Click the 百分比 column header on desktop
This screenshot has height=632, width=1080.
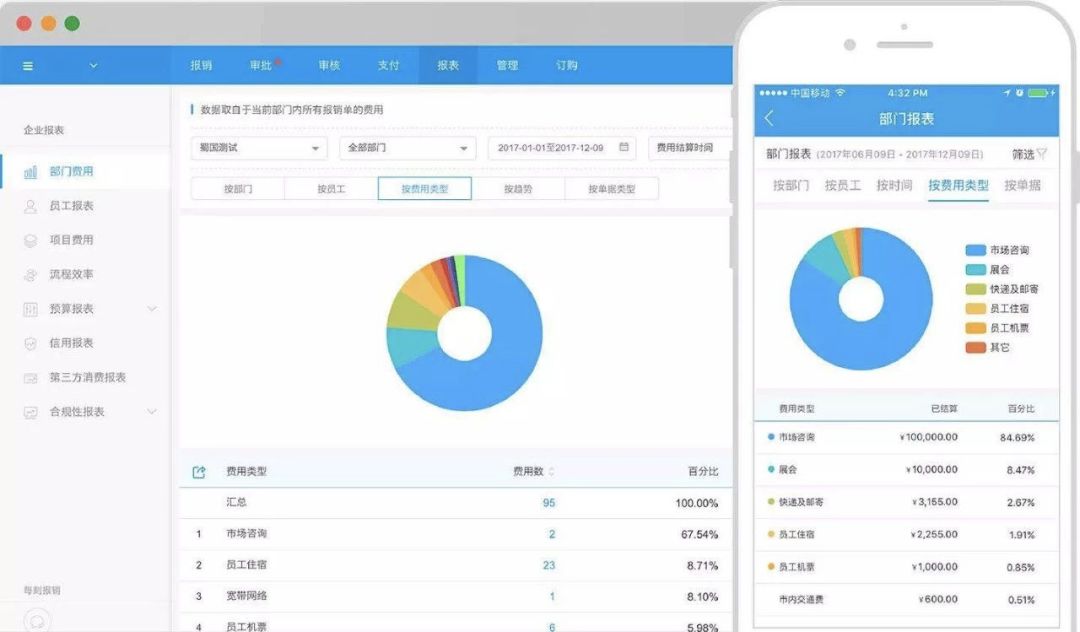click(x=703, y=472)
